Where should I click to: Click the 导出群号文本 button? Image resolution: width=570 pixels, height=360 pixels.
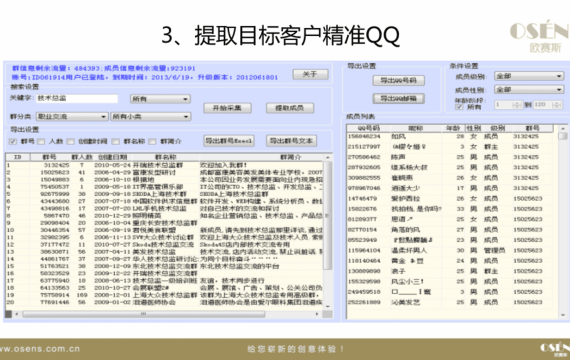(x=291, y=141)
